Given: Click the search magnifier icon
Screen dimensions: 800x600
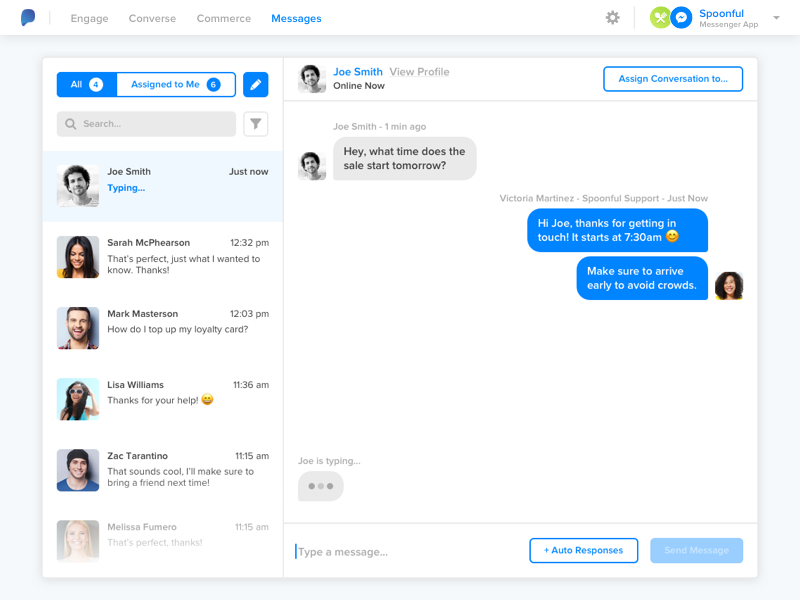Looking at the screenshot, I should click(x=71, y=124).
